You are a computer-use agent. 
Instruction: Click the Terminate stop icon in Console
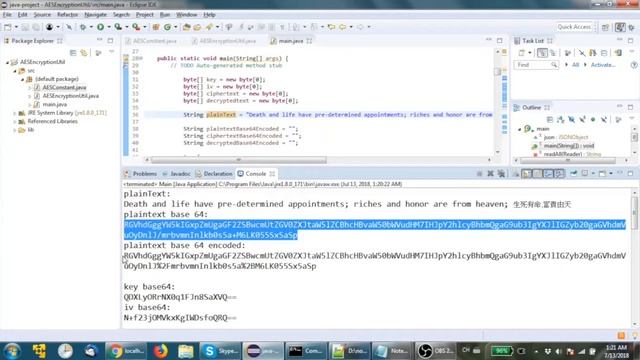[x=479, y=173]
